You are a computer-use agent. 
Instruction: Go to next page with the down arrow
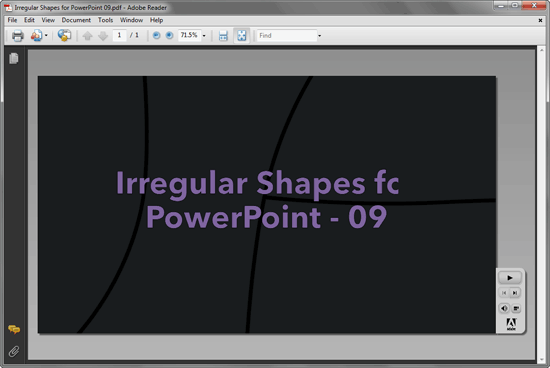pyautogui.click(x=103, y=36)
